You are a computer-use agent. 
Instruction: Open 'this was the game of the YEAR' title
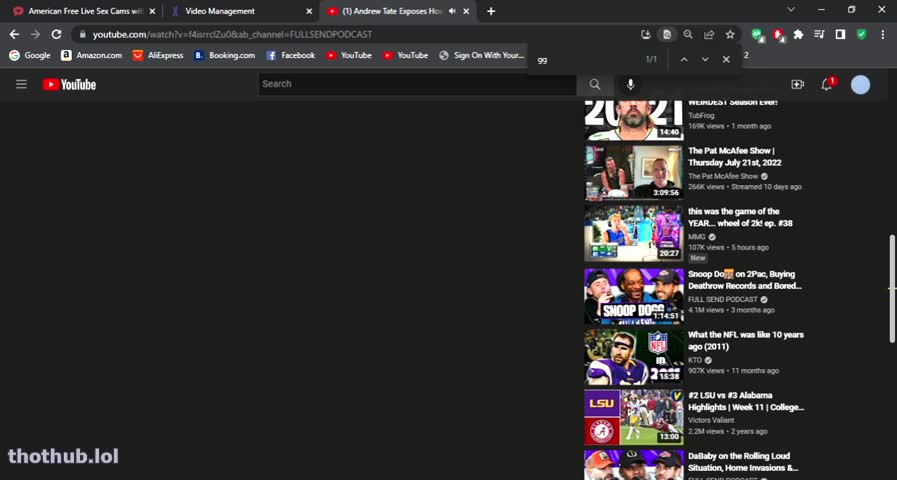pyautogui.click(x=740, y=217)
